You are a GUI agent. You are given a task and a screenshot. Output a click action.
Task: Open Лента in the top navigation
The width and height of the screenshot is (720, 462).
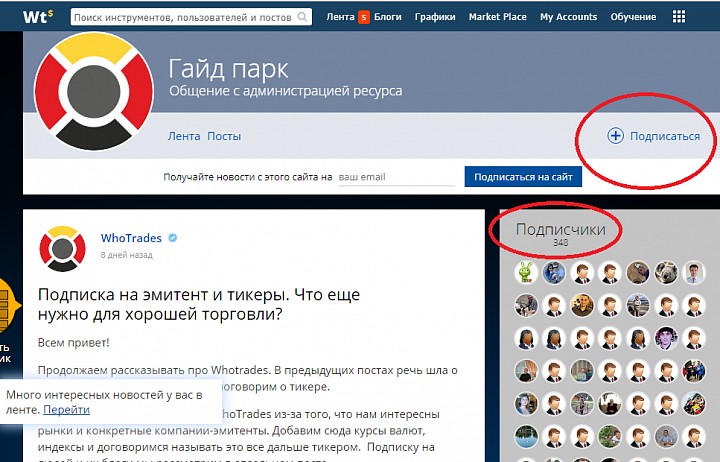340,17
